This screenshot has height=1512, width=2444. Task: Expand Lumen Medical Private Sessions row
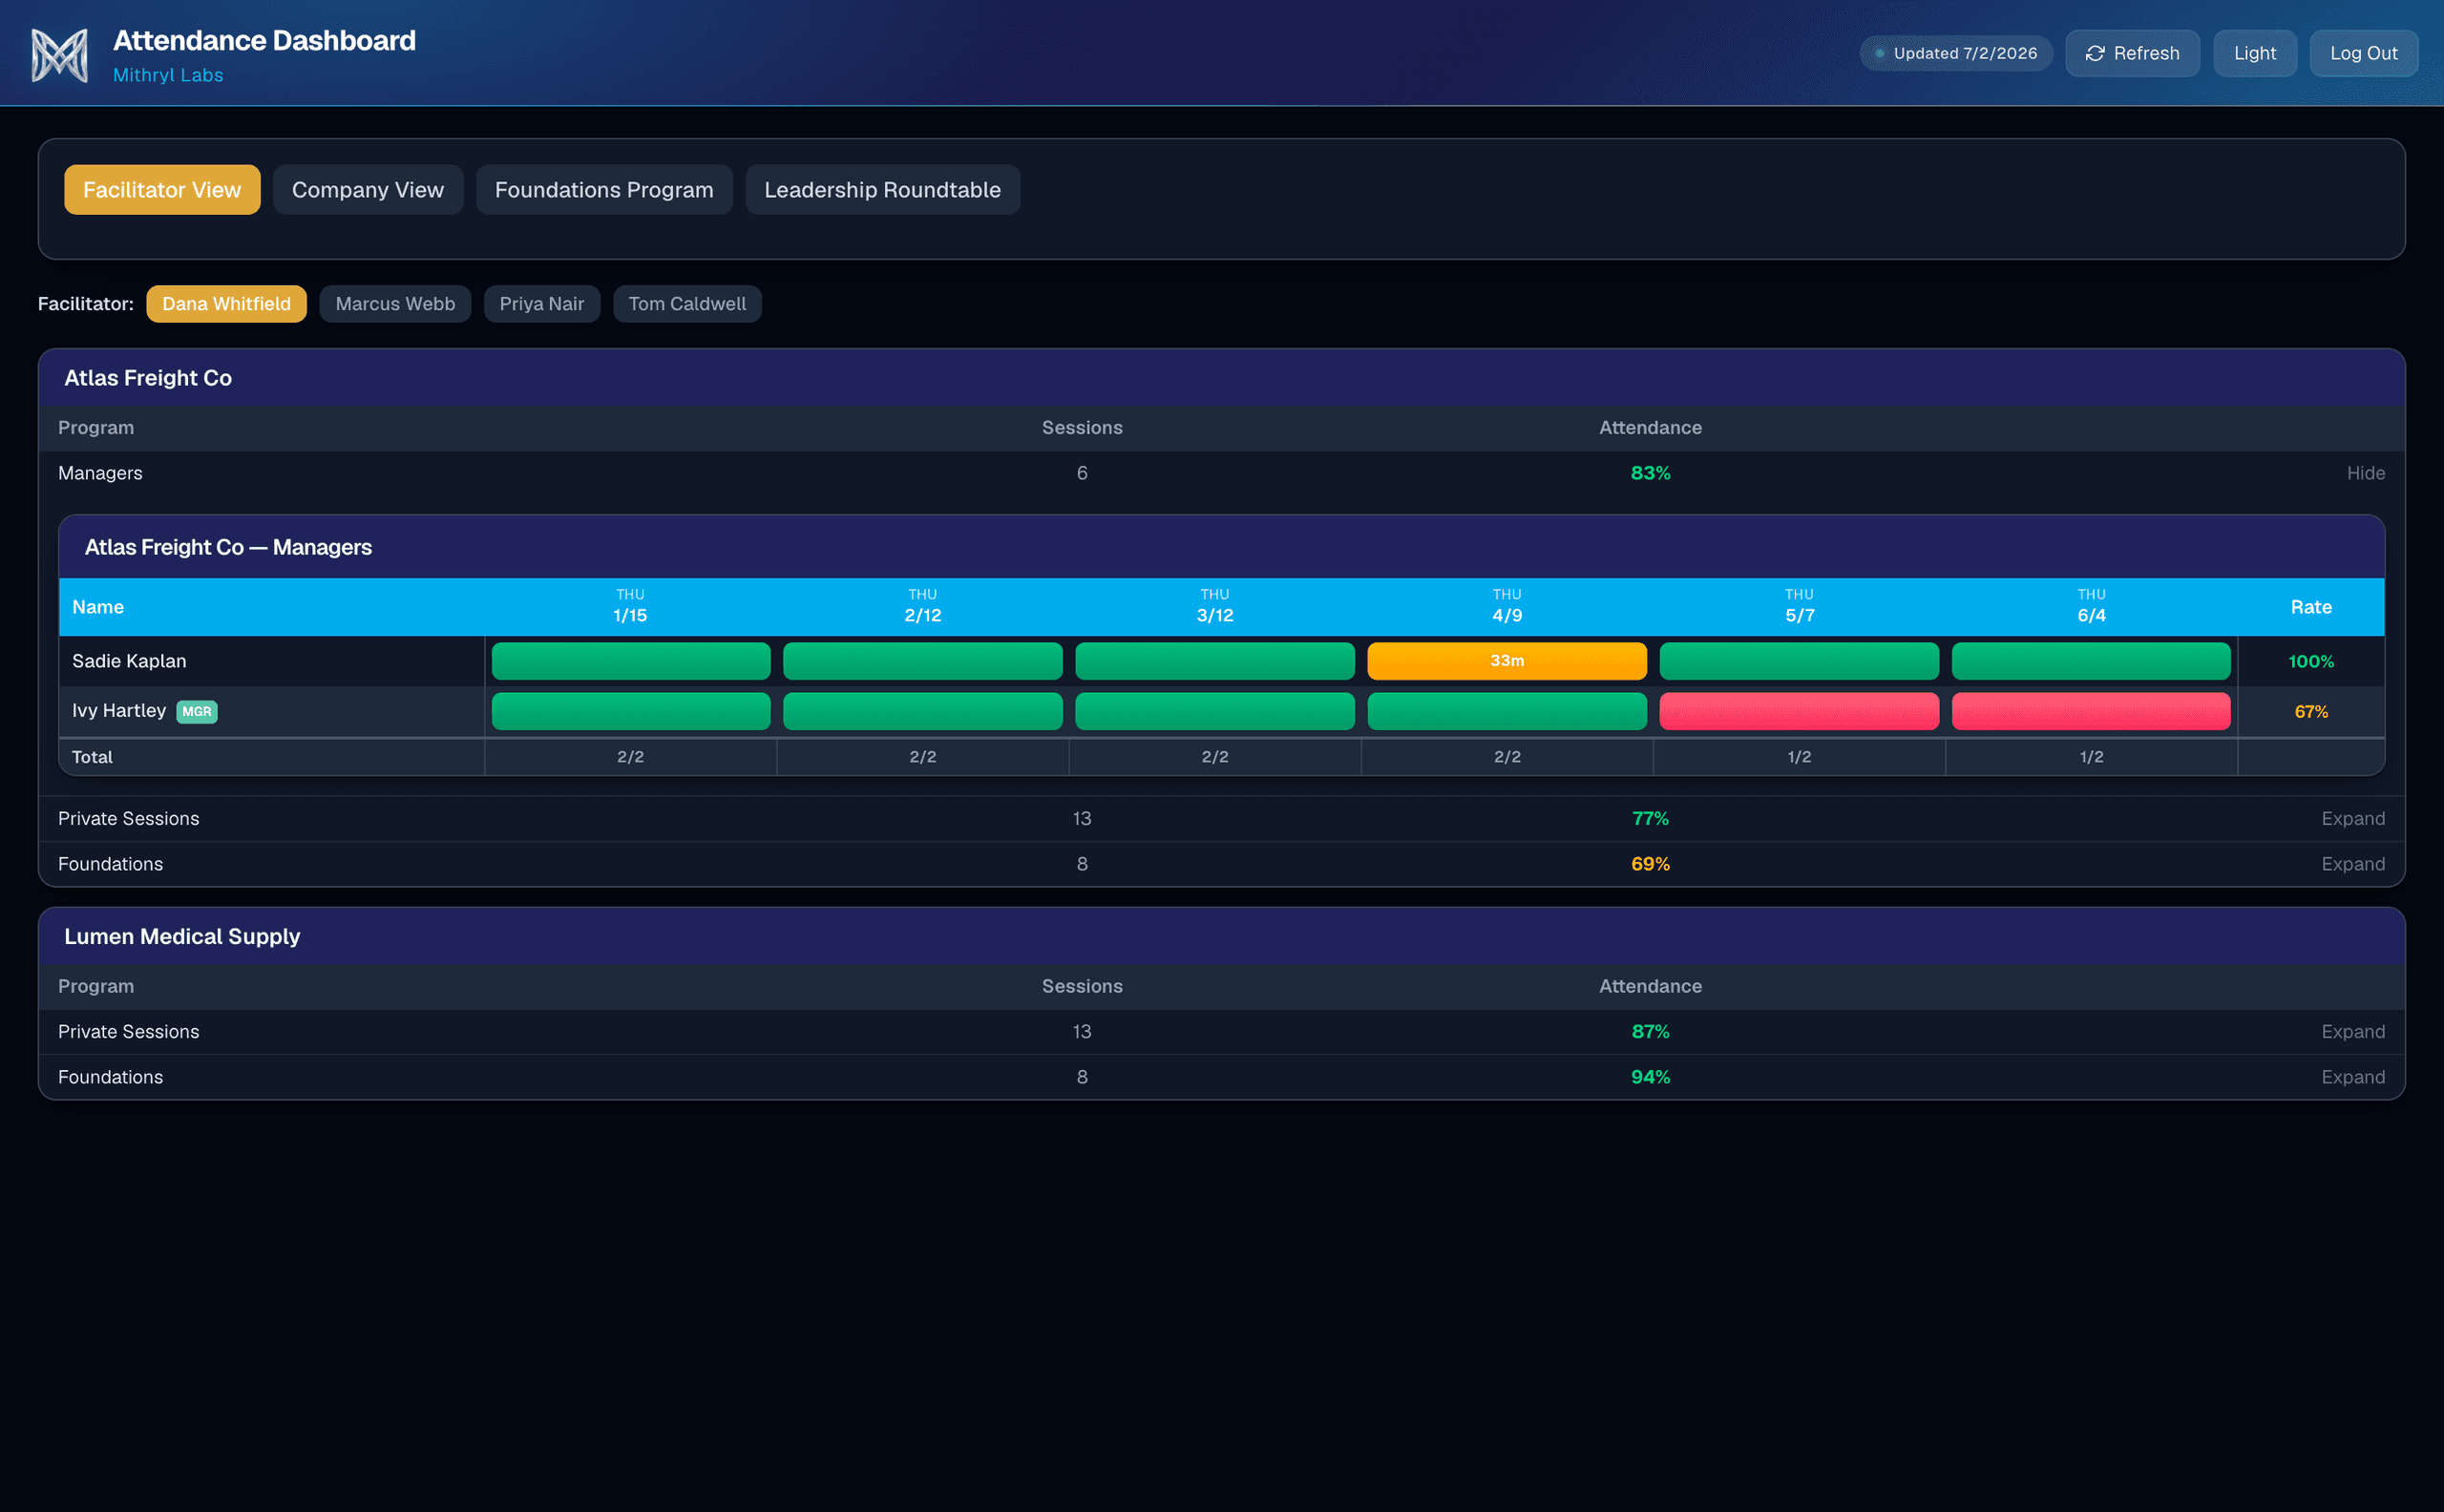[2352, 1032]
